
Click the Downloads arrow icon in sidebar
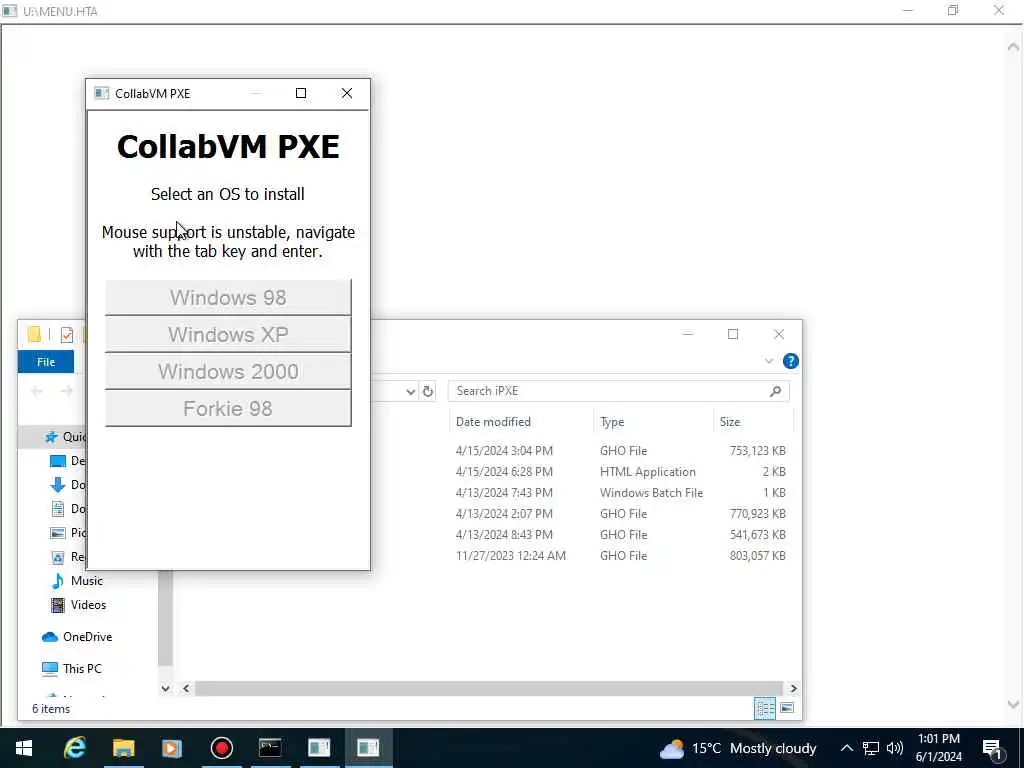tap(57, 485)
